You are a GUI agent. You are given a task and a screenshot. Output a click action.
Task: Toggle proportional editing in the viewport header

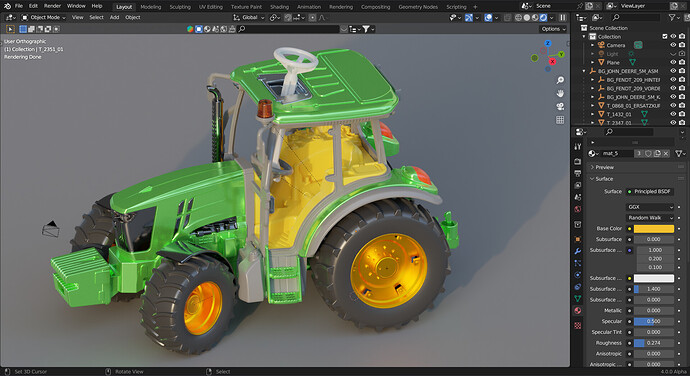(312, 18)
